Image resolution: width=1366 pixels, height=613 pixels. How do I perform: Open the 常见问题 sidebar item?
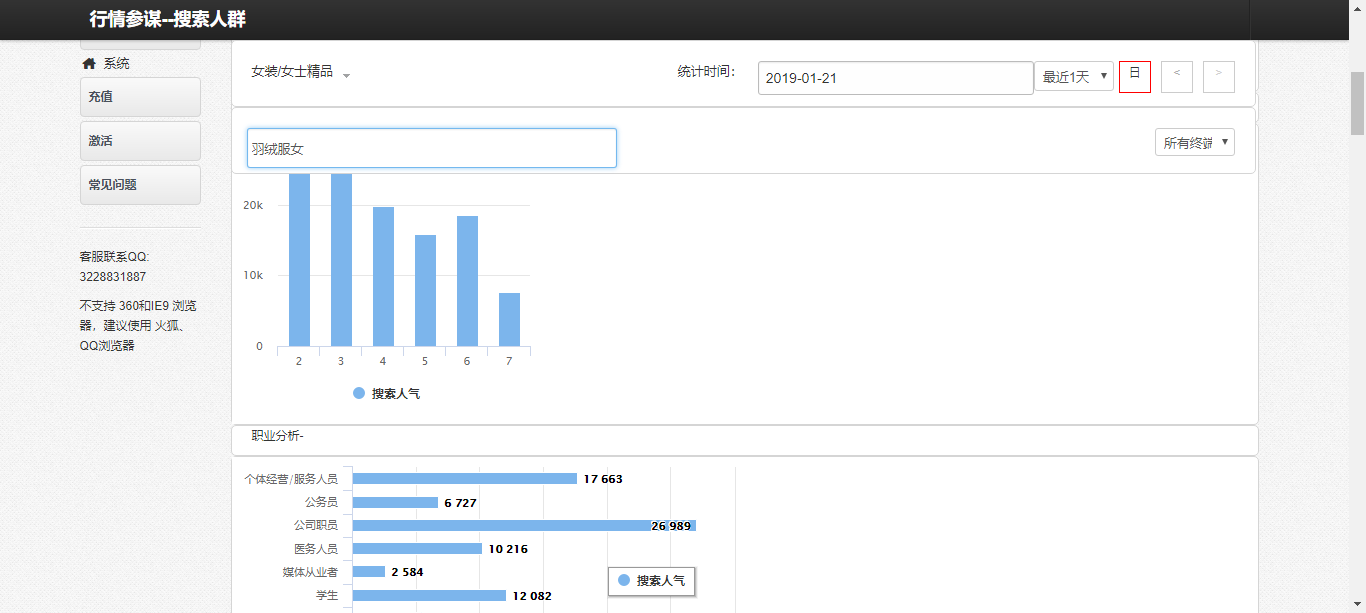pos(140,185)
